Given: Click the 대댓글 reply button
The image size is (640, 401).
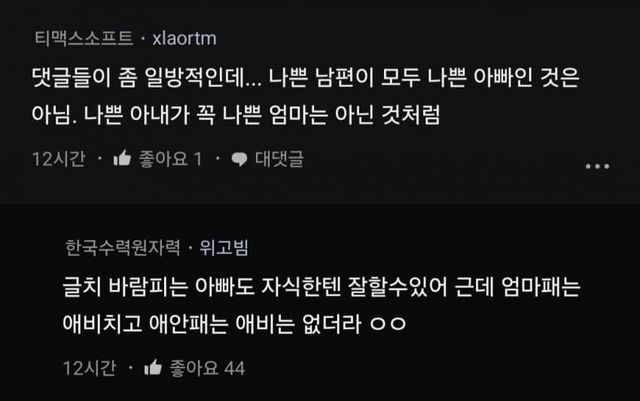Looking at the screenshot, I should point(279,159).
